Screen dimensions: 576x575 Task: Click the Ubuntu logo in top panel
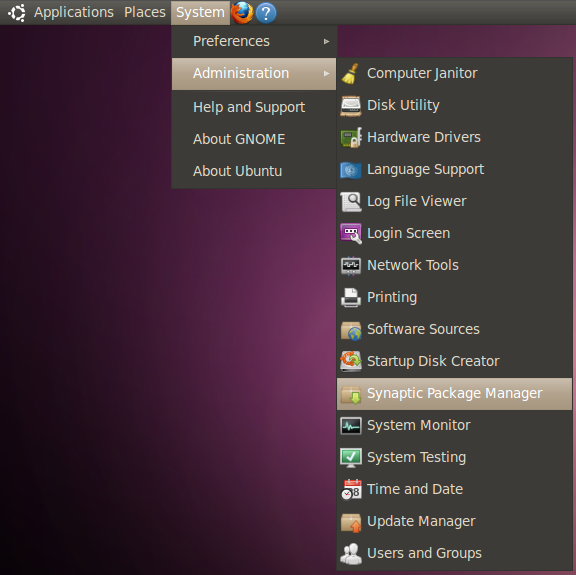coord(17,13)
